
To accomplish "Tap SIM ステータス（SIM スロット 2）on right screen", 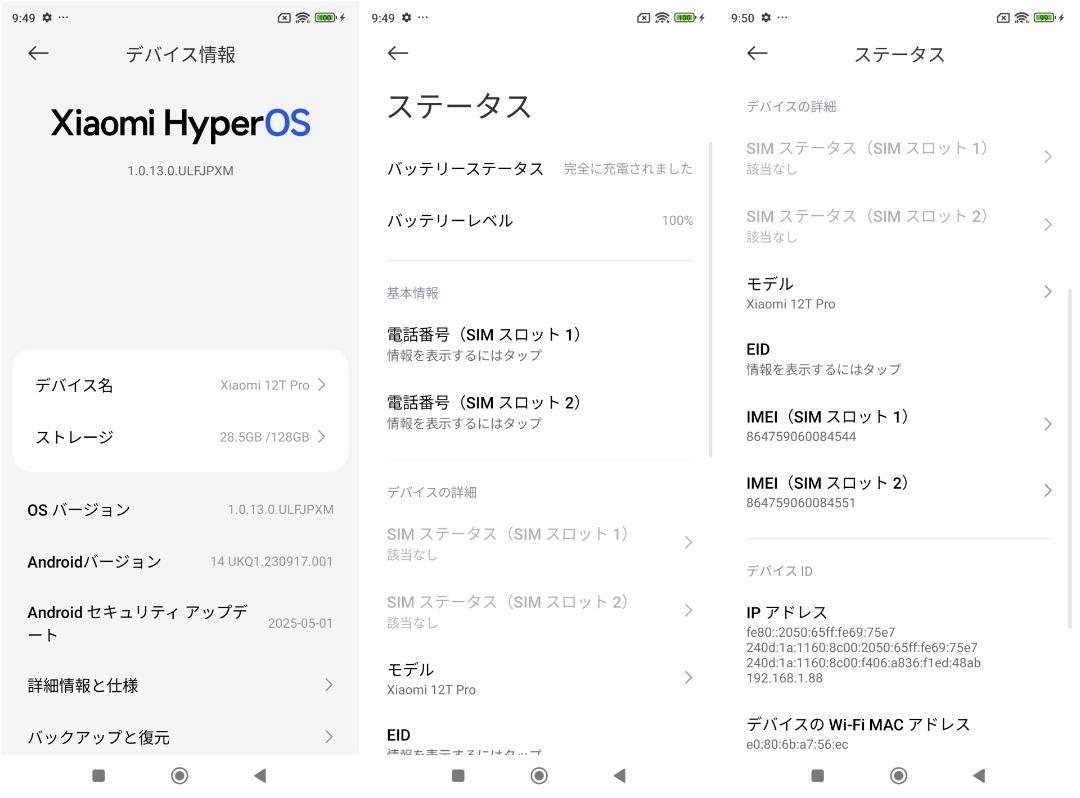I will coord(899,225).
